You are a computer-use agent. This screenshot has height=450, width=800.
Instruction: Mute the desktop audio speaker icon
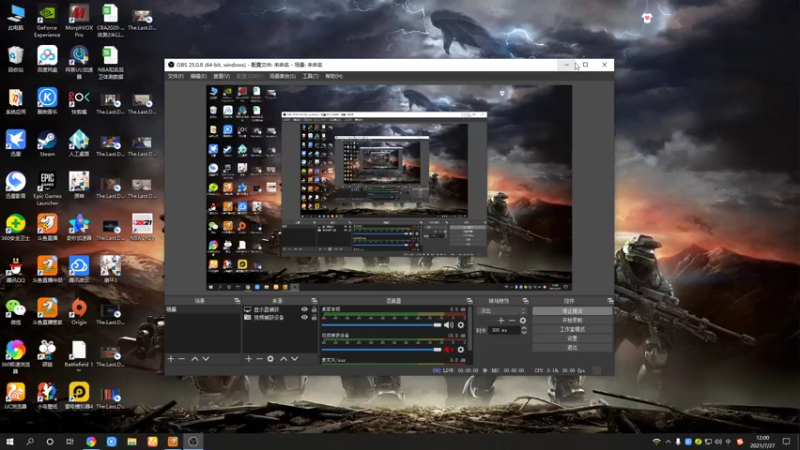pos(448,325)
